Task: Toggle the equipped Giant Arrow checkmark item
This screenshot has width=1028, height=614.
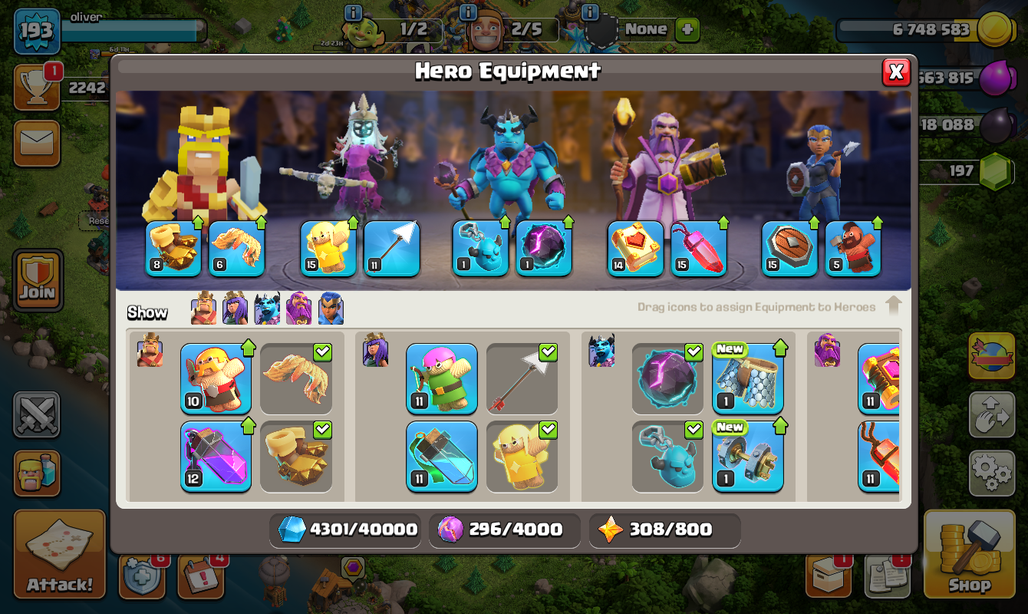Action: tap(522, 379)
